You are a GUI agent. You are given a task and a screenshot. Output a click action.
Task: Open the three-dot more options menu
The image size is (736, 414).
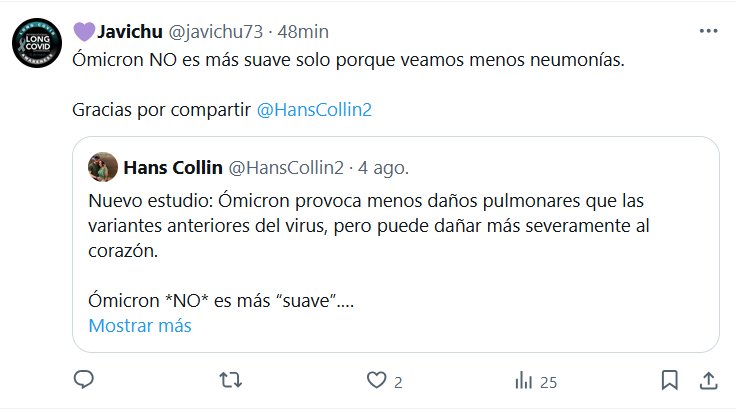pyautogui.click(x=708, y=32)
